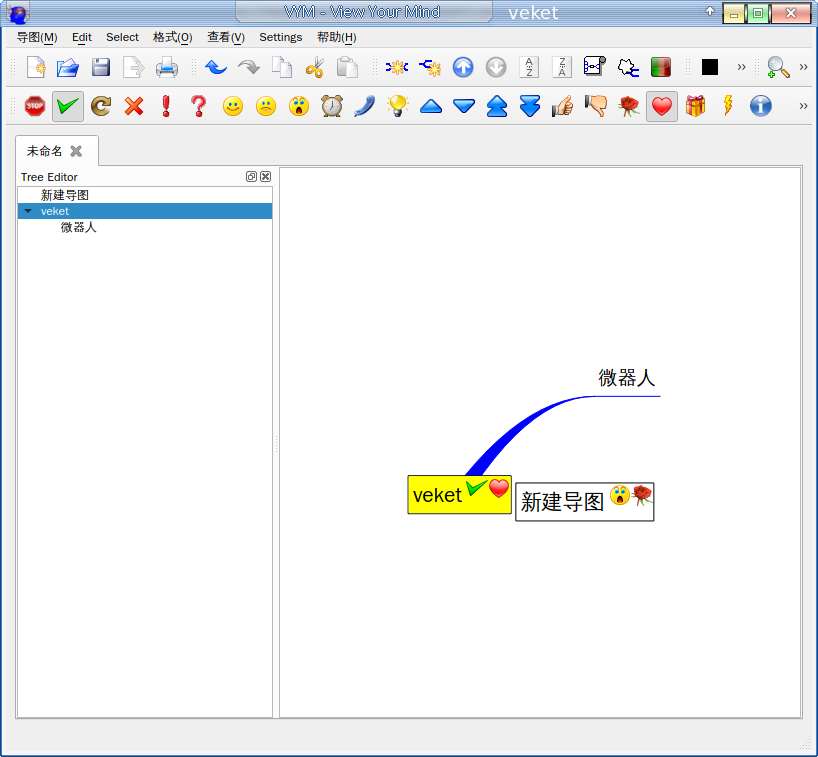Toggle the lightbulb idea flag
The image size is (818, 757).
[398, 106]
